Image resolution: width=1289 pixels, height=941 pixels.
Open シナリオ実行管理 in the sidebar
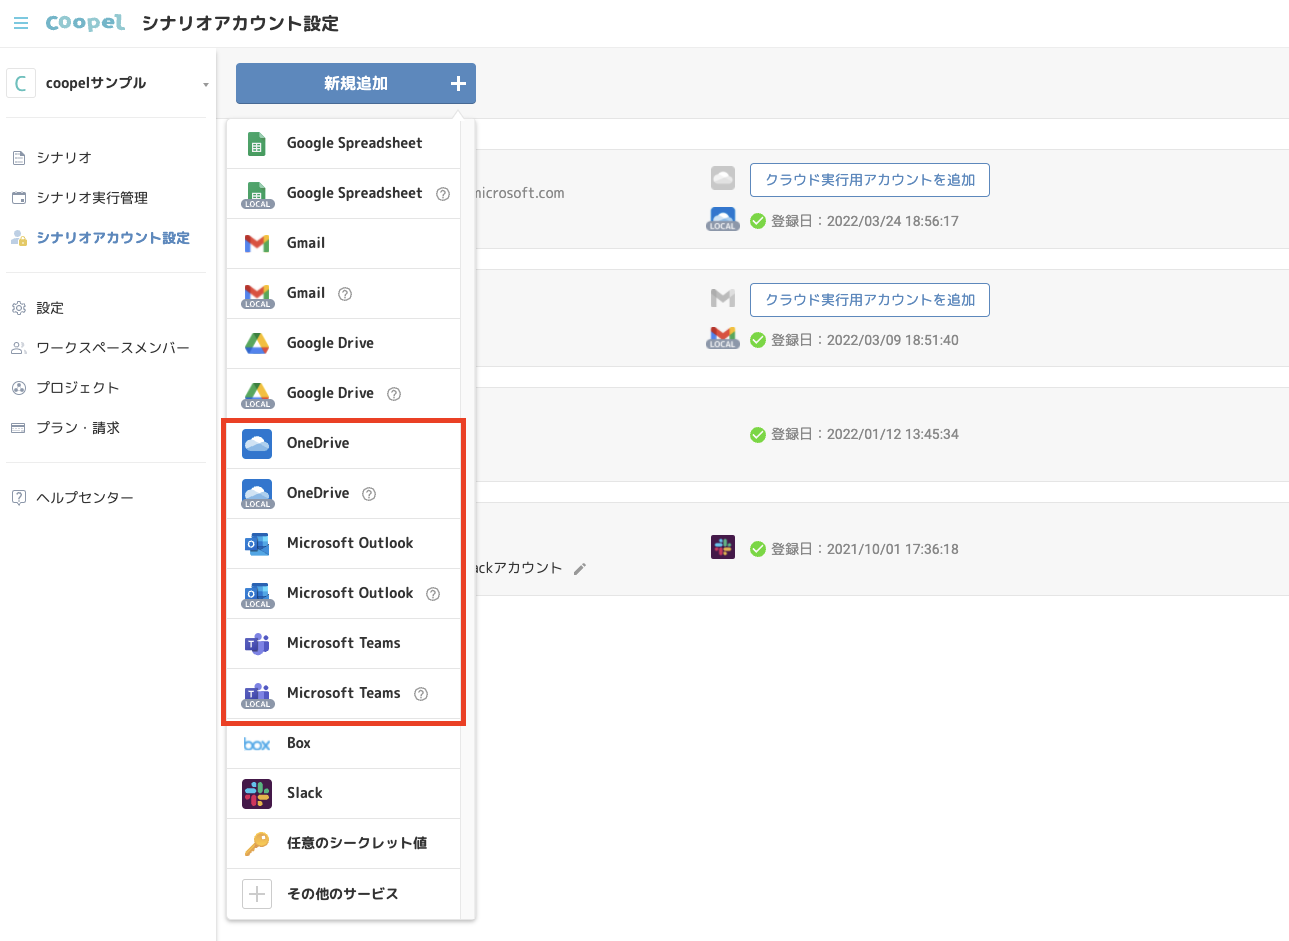click(x=92, y=198)
